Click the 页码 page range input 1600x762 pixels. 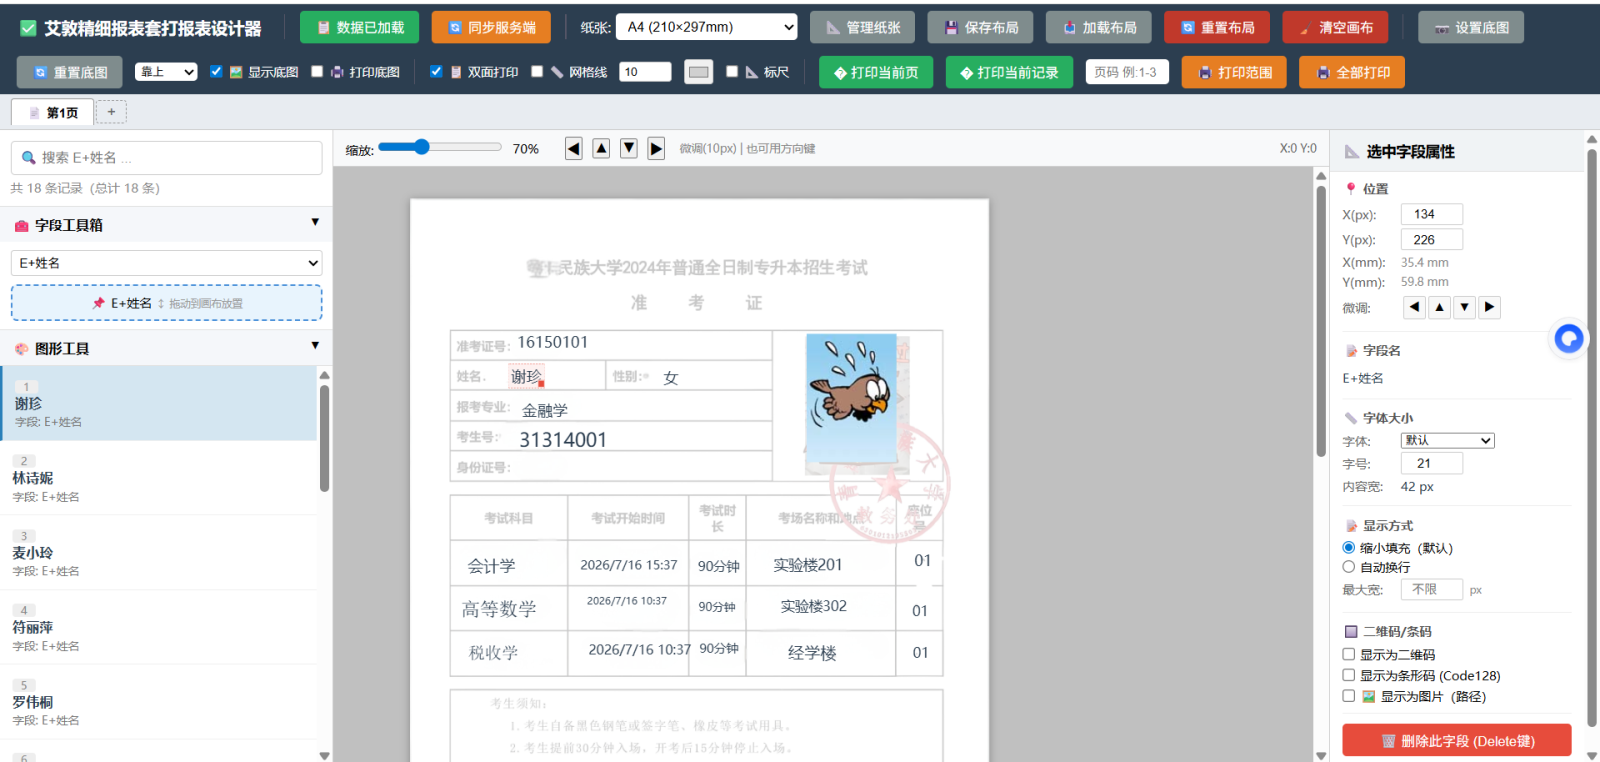click(x=1127, y=72)
